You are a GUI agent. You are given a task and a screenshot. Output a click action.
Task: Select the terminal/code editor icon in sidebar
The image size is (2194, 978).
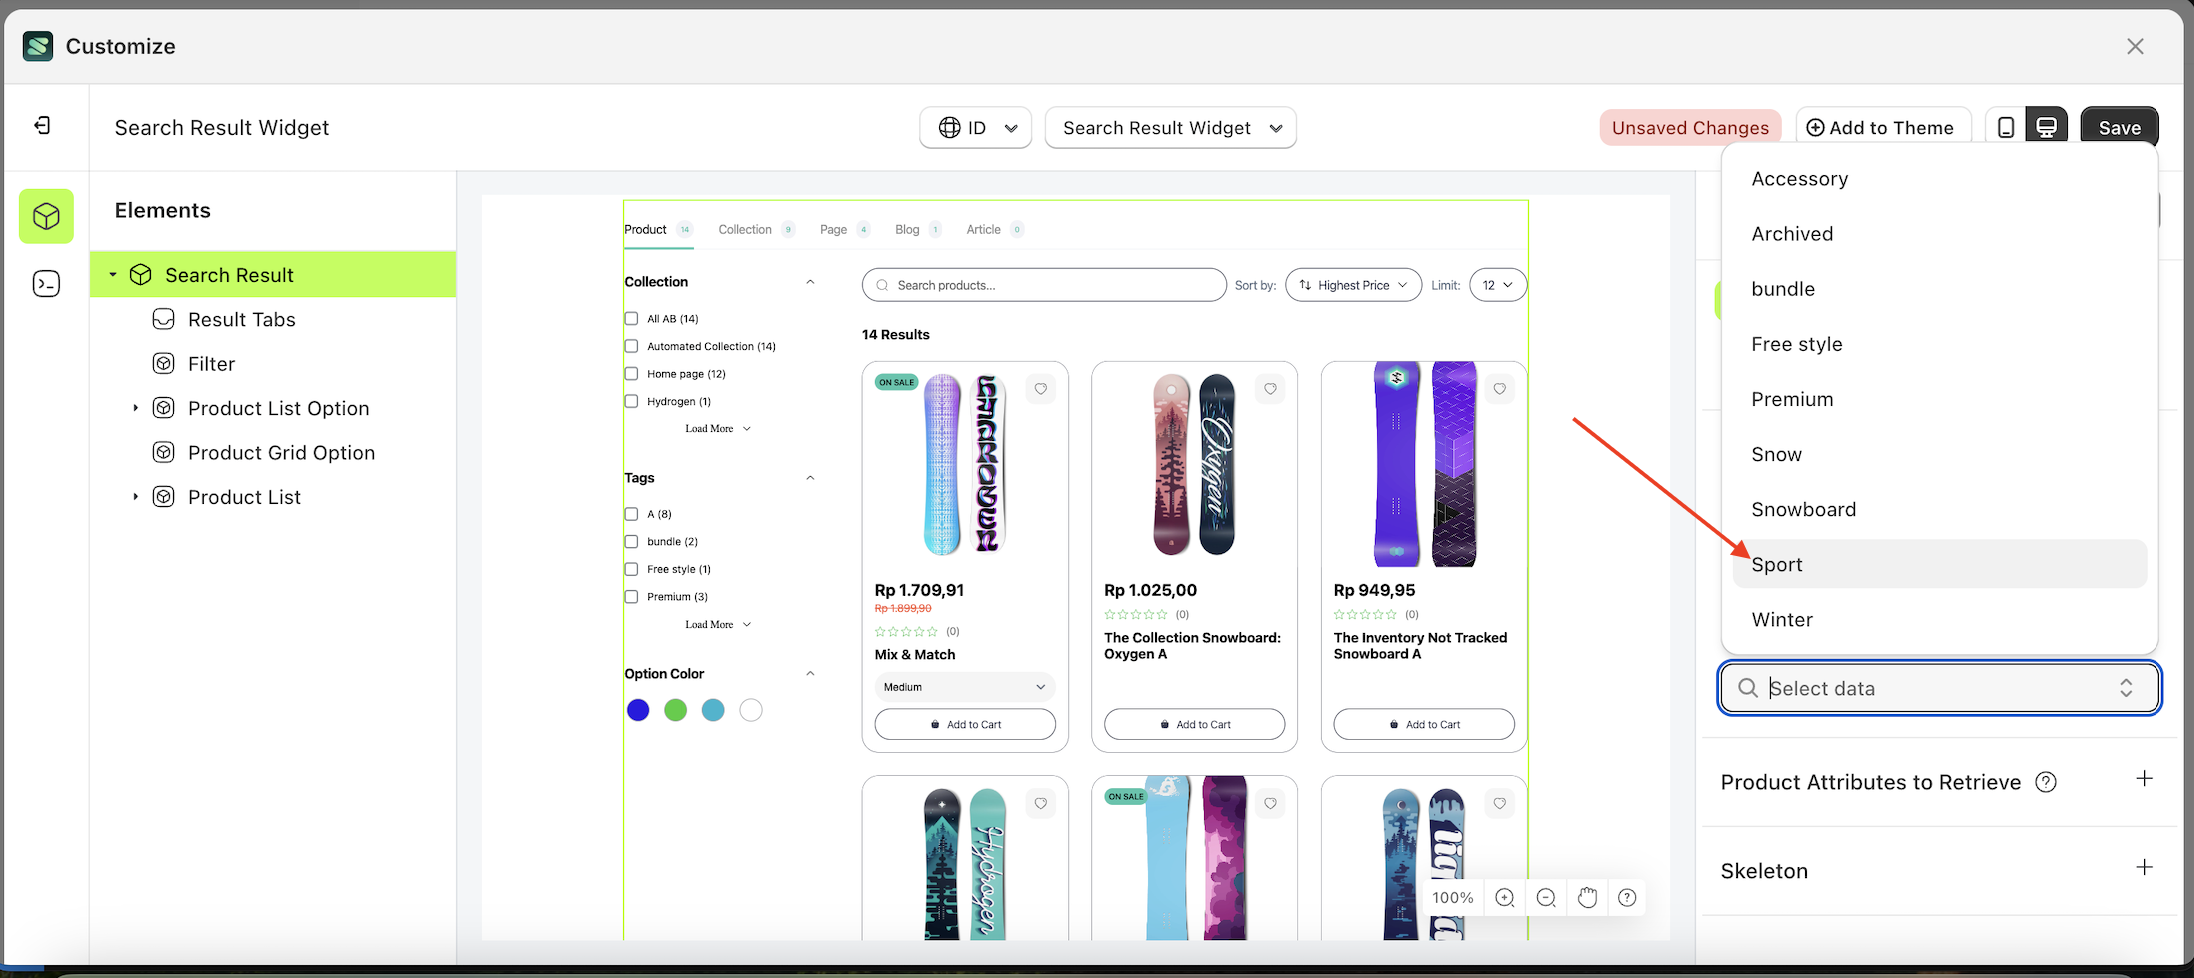point(46,284)
